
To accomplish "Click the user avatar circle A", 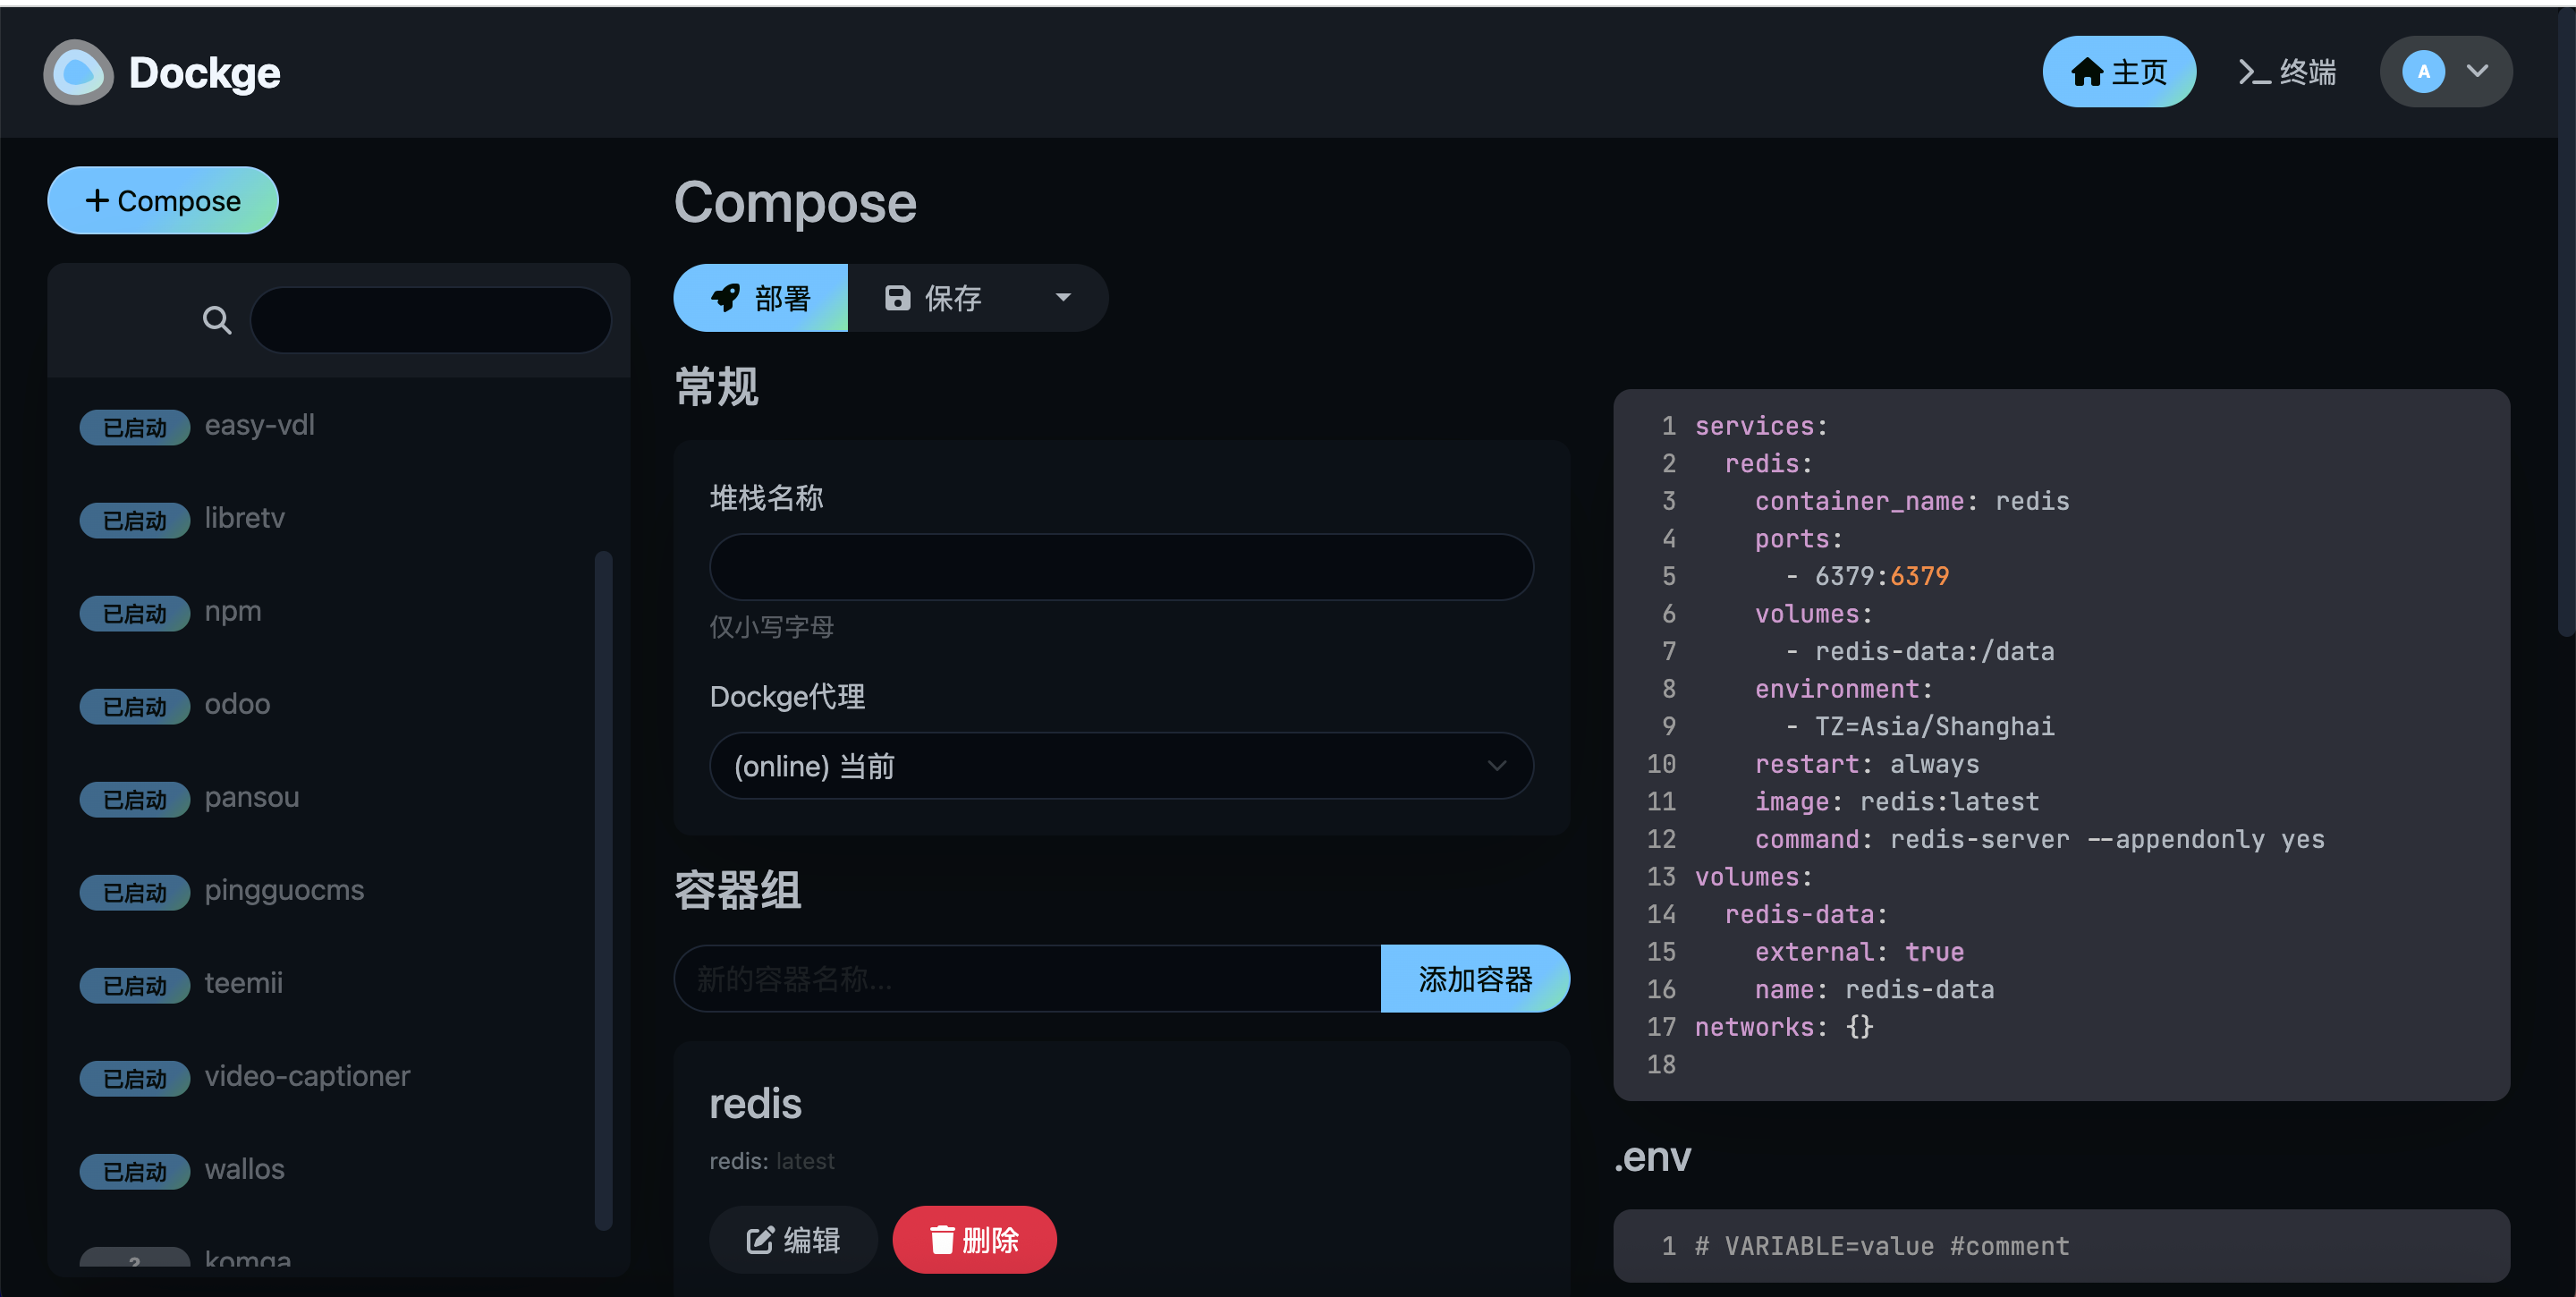I will coord(2423,72).
